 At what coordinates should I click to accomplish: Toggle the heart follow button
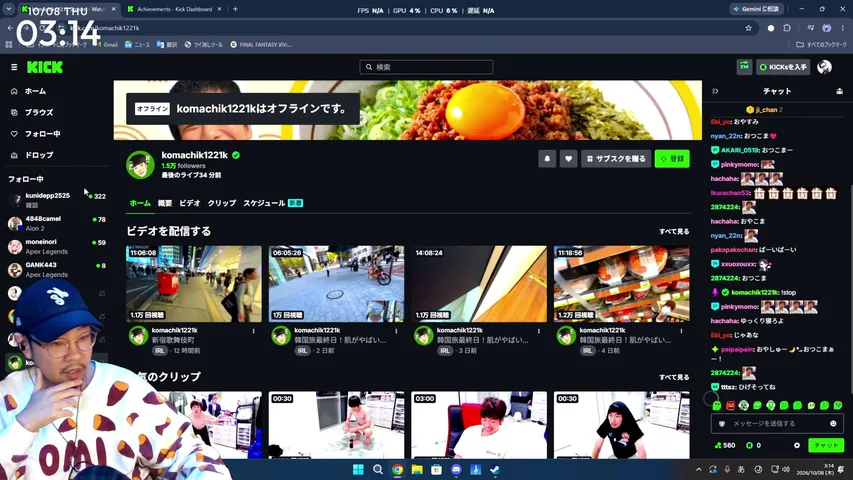pyautogui.click(x=568, y=158)
